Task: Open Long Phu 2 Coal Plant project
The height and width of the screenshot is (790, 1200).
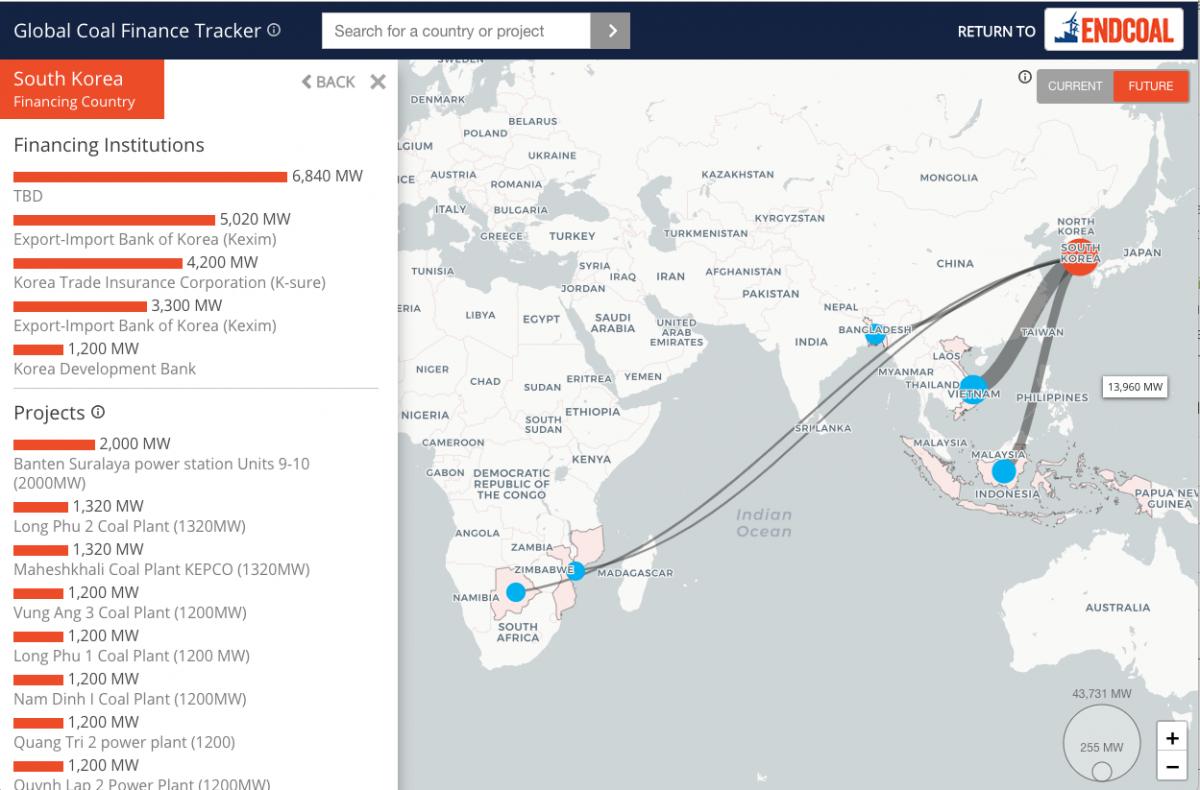Action: [x=129, y=526]
